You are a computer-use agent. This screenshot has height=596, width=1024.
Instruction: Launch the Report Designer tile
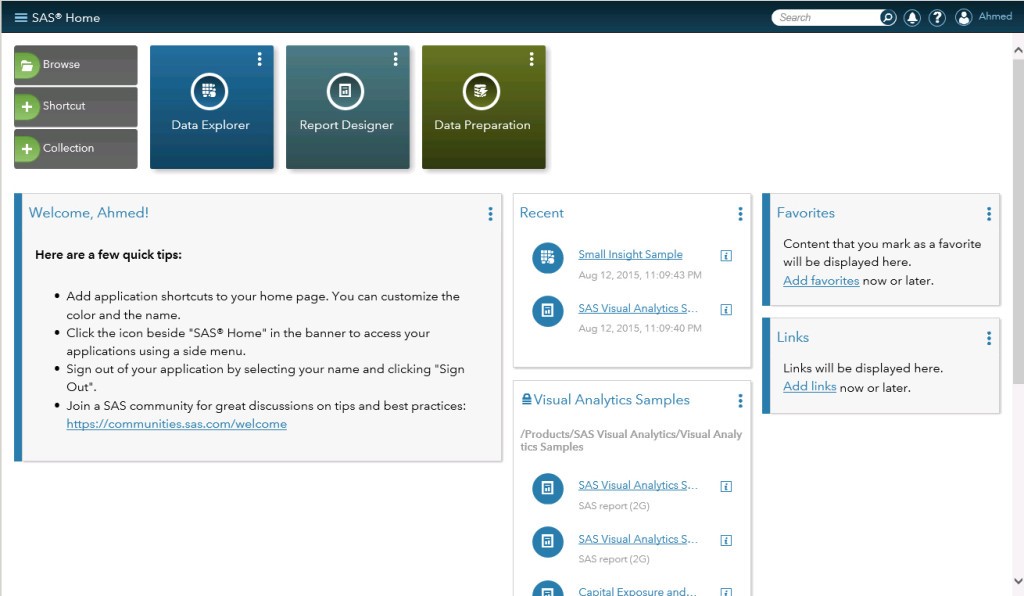[x=346, y=106]
